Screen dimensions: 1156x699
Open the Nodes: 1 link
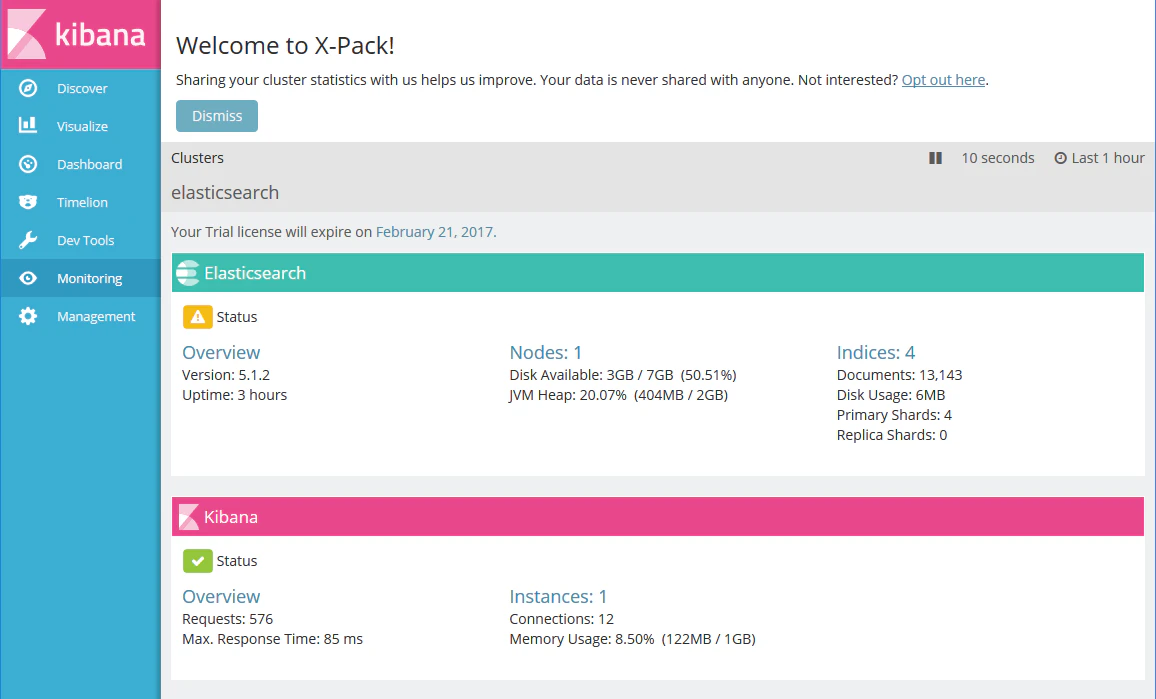pyautogui.click(x=546, y=352)
